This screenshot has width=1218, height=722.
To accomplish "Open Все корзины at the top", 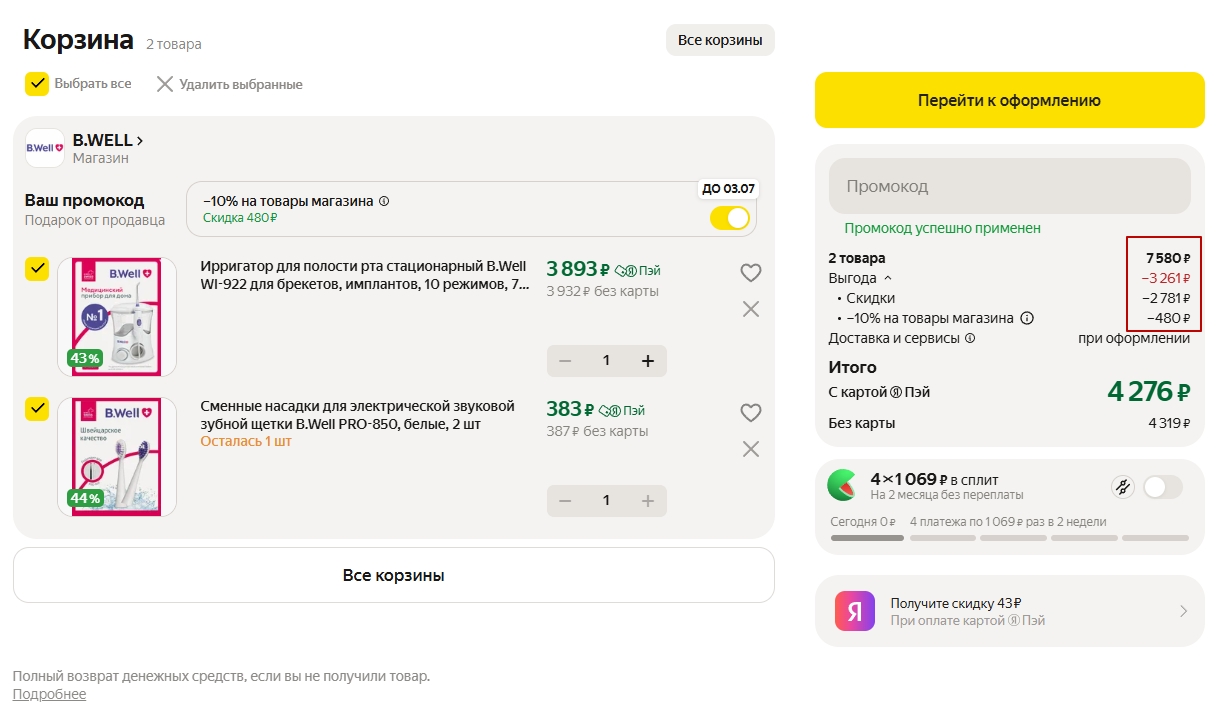I will (x=720, y=40).
